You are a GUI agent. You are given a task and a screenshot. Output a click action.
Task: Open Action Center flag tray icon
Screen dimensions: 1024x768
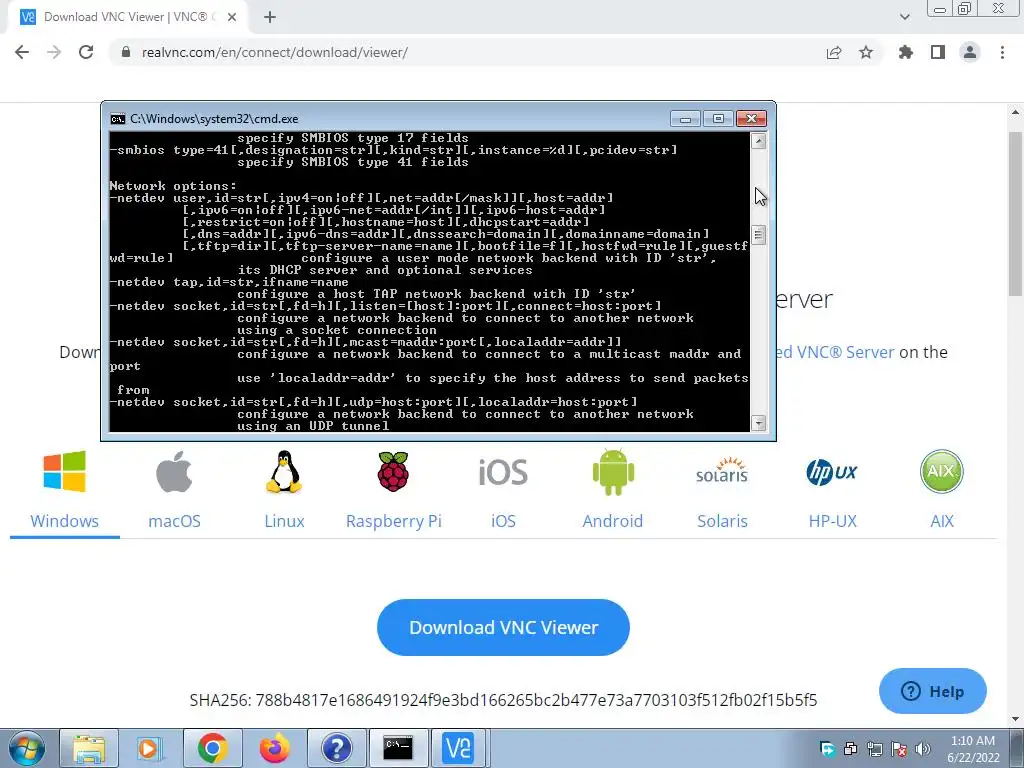pos(899,750)
